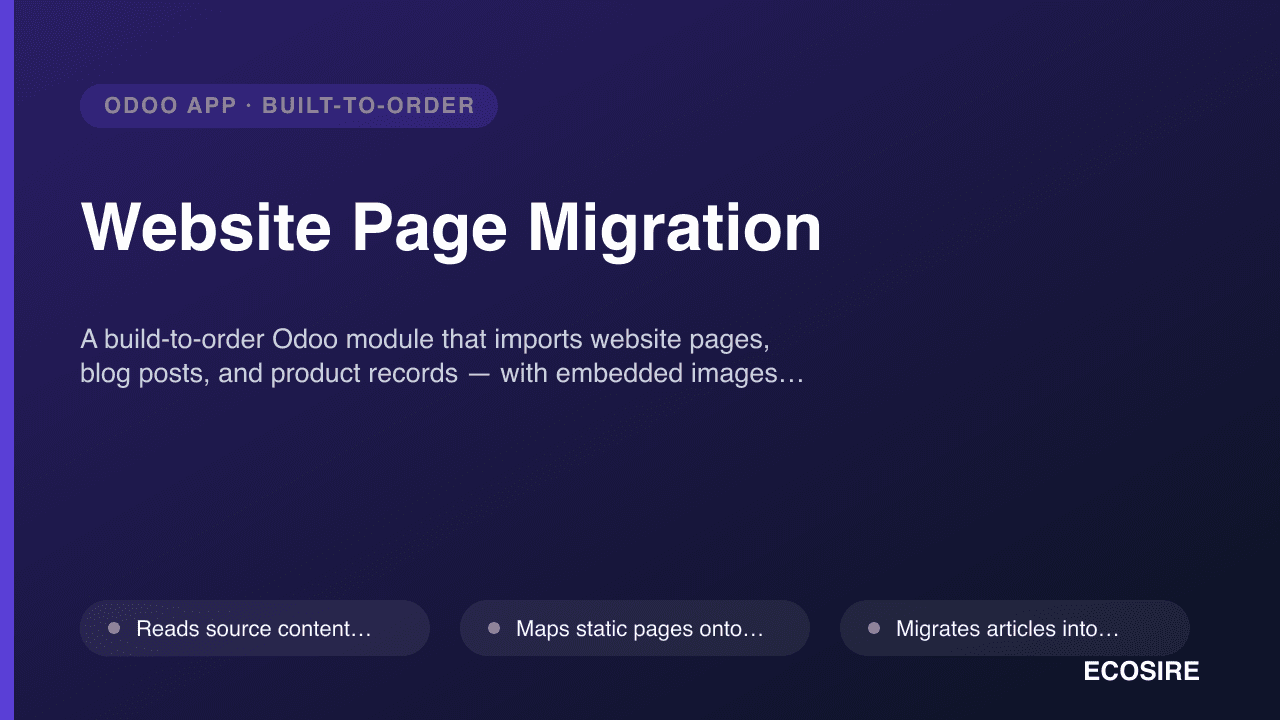Click the bullet dot beside "Reads source content…"
1280x720 pixels.
[x=114, y=628]
